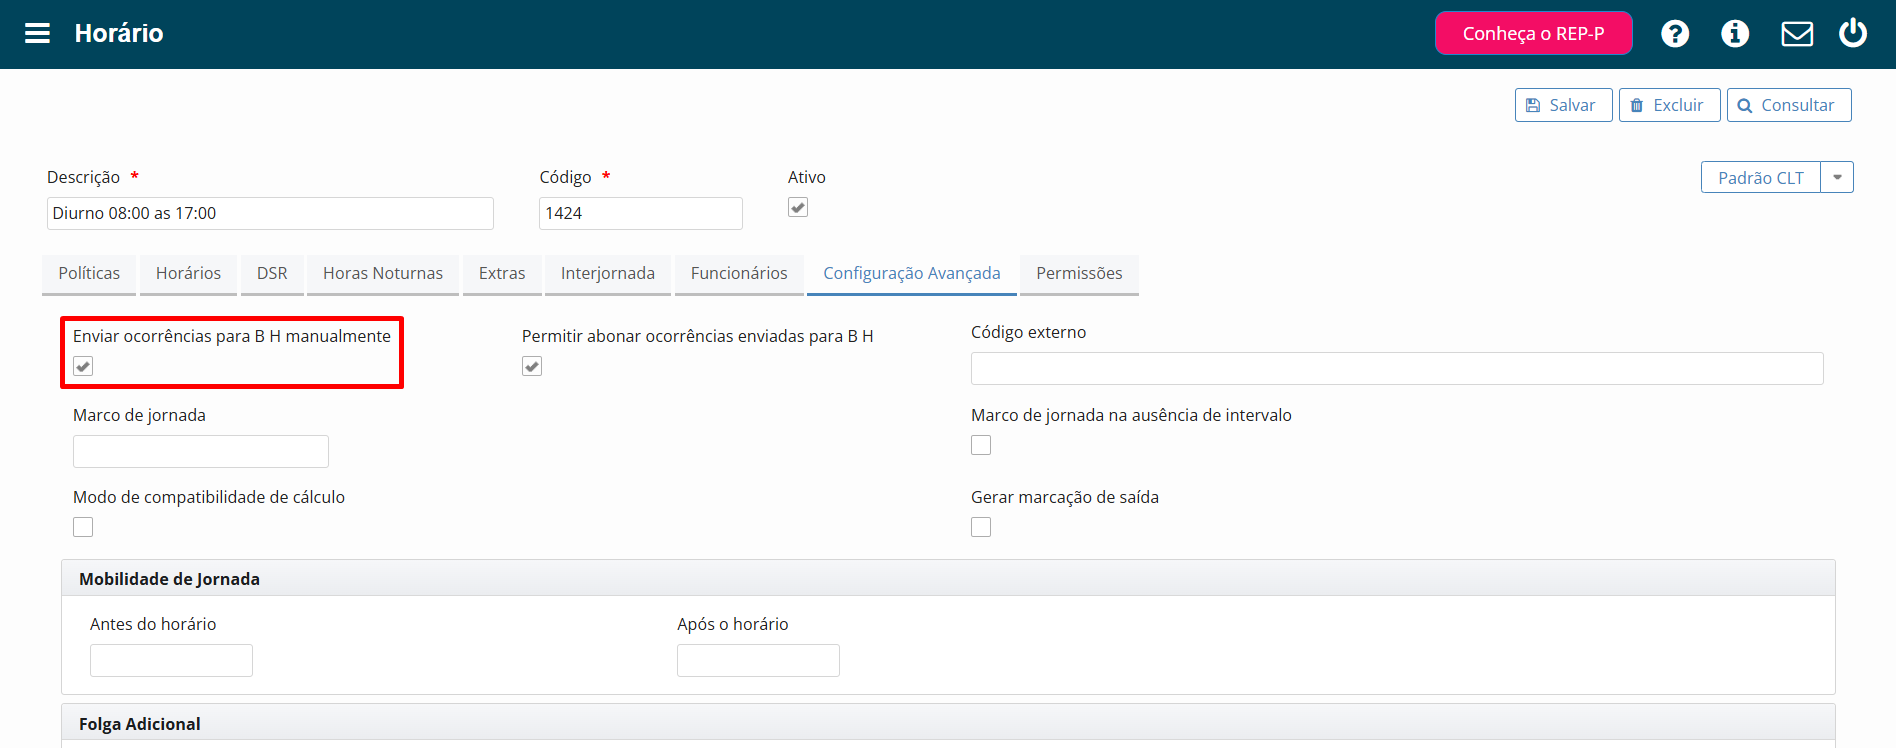The width and height of the screenshot is (1896, 748).
Task: Switch to the Extras tab
Action: pyautogui.click(x=502, y=273)
